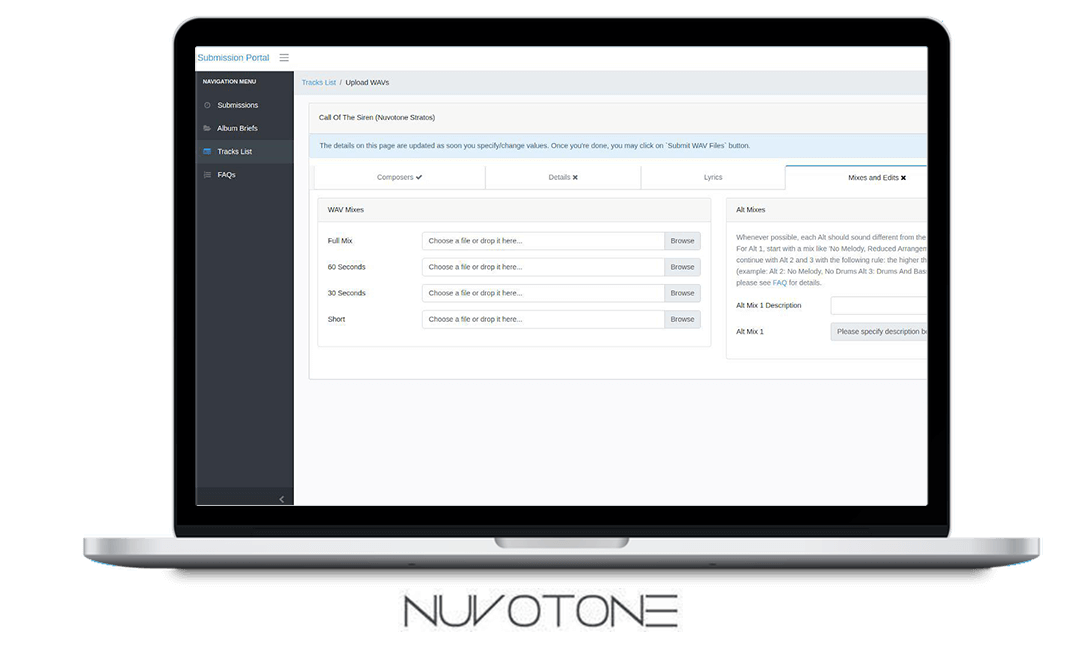The height and width of the screenshot is (652, 1087).
Task: Select the Mixes and Edits tab
Action: coord(856,177)
